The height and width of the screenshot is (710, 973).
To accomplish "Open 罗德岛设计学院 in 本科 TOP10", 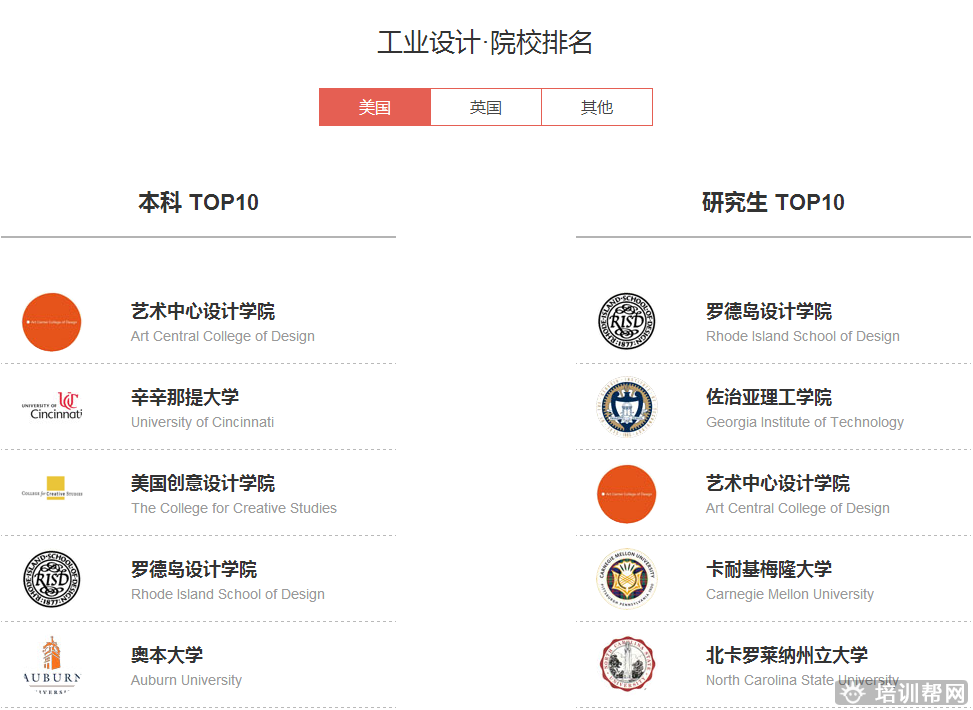I will [x=194, y=570].
